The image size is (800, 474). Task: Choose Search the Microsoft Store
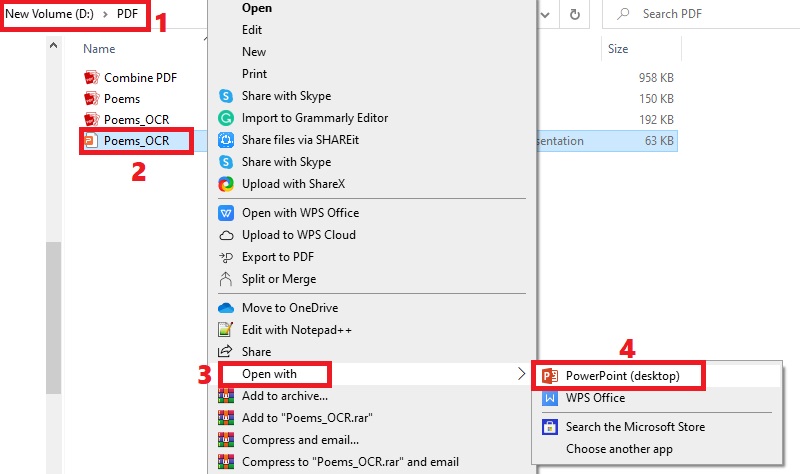tap(635, 427)
